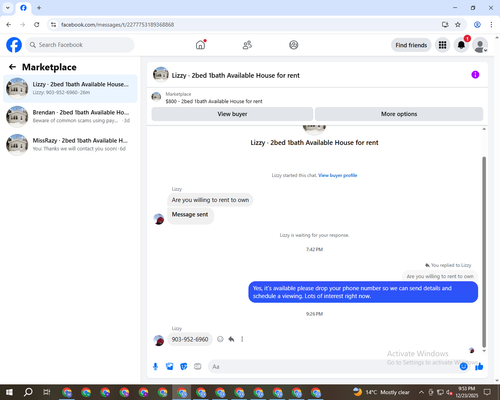
Task: Reload the page in browser
Action: point(37,25)
